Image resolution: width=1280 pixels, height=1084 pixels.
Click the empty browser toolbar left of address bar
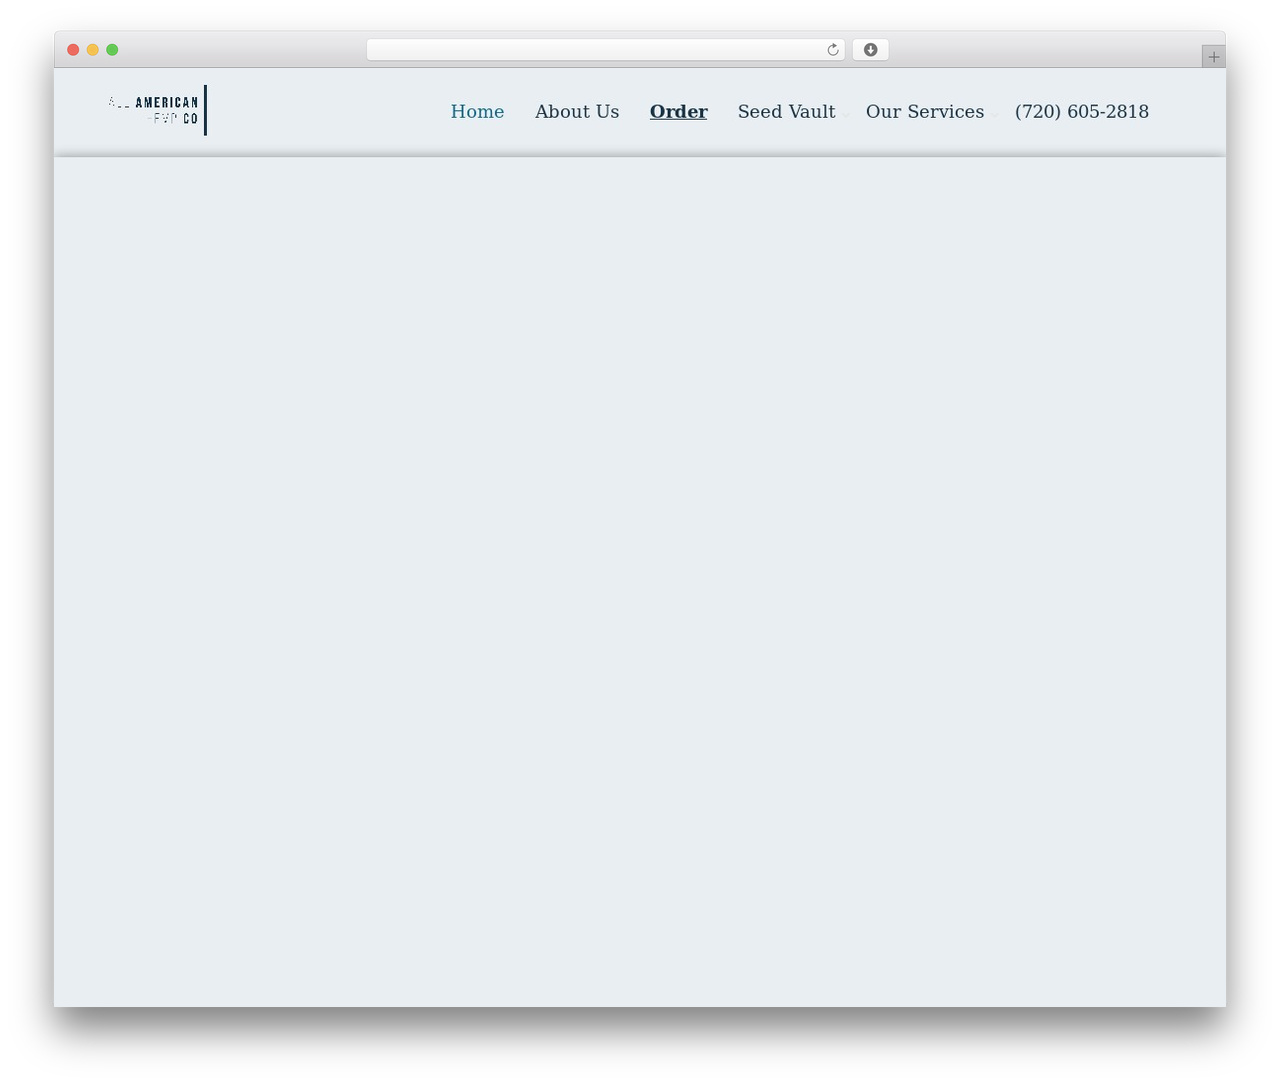(240, 50)
